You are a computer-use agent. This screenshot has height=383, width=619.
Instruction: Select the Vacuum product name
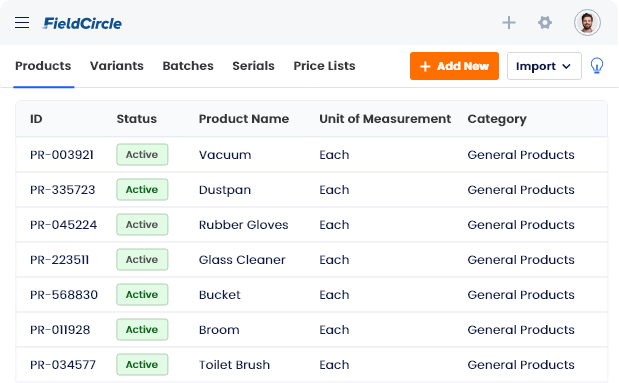click(x=225, y=155)
